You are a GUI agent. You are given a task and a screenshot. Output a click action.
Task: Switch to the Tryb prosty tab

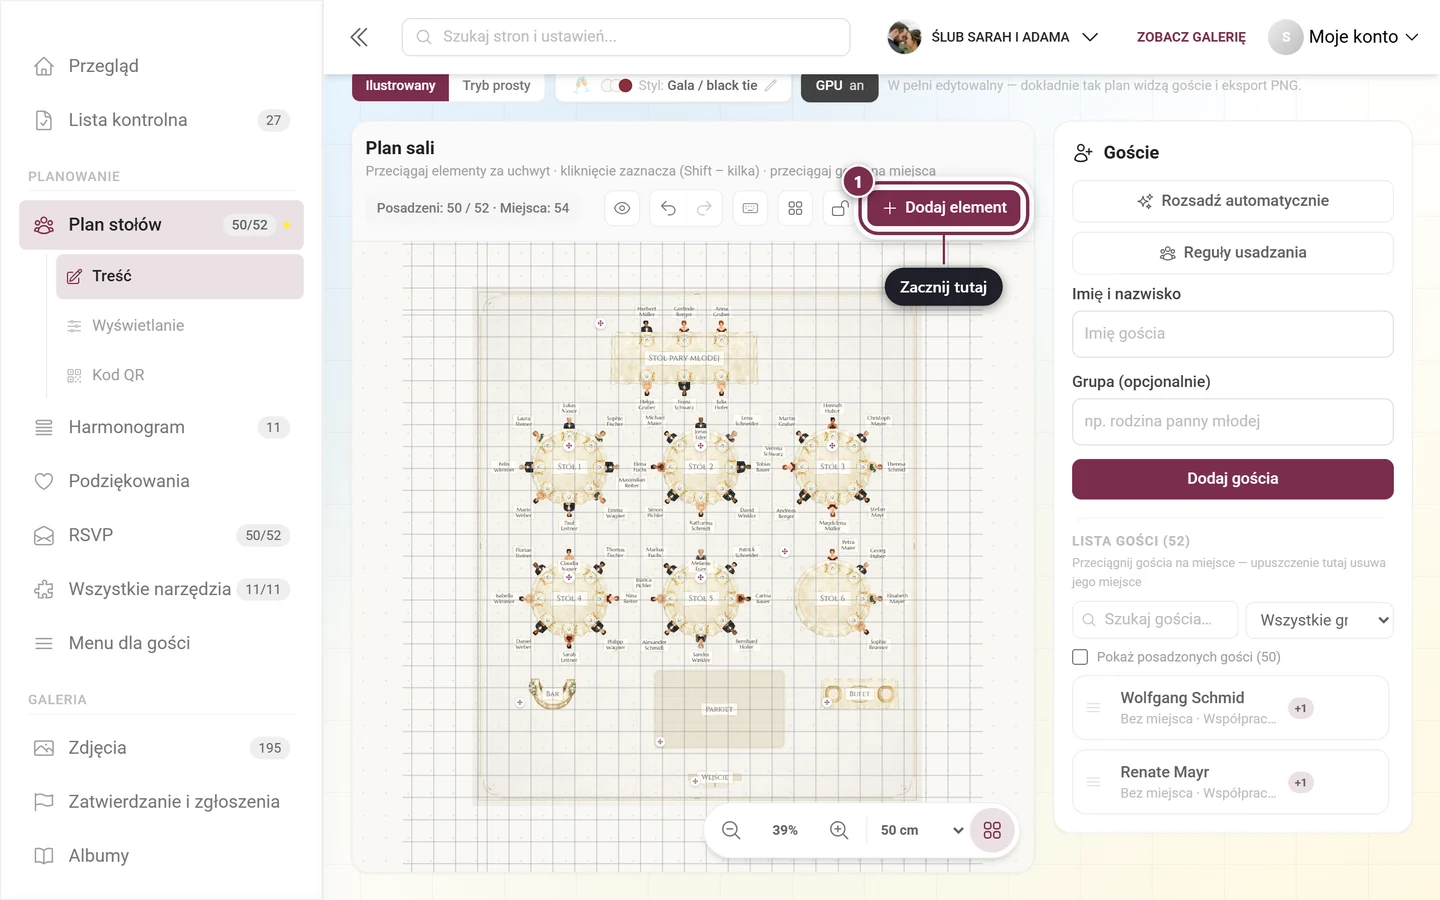(x=496, y=86)
